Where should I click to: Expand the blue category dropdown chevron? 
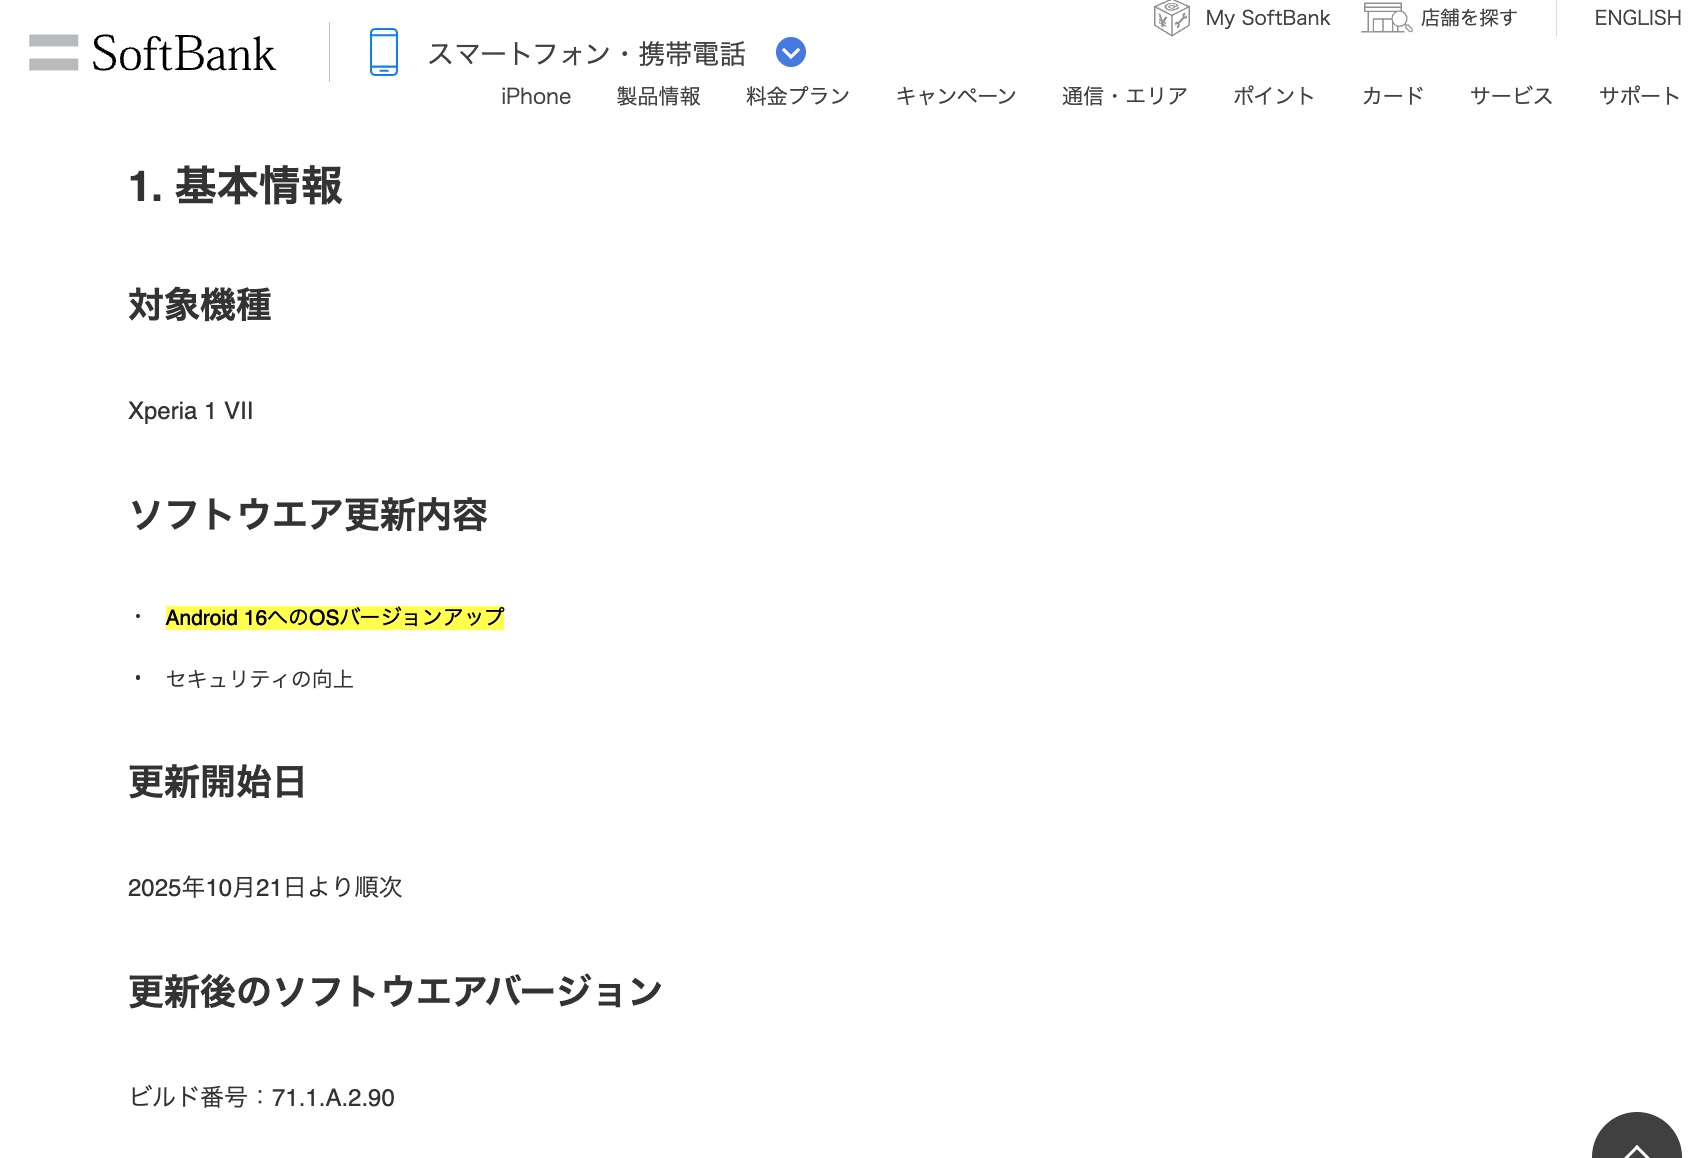click(790, 52)
